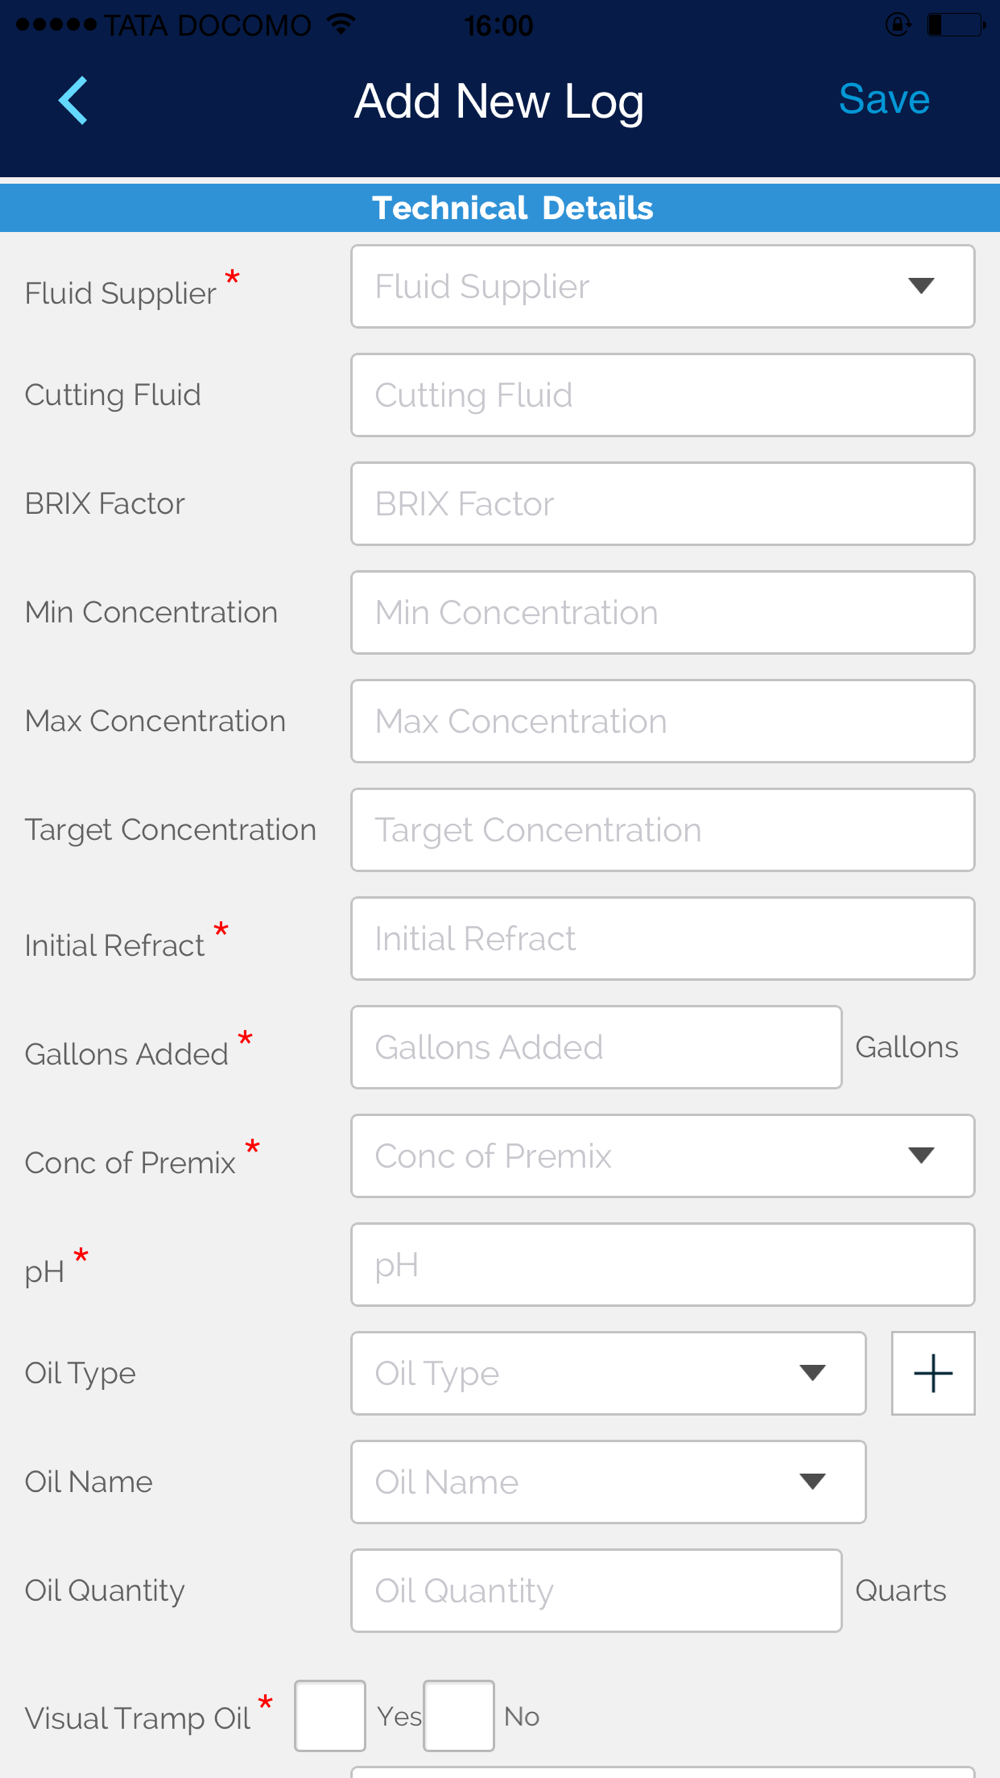
Task: Open the Oil Type dropdown
Action: [x=608, y=1373]
